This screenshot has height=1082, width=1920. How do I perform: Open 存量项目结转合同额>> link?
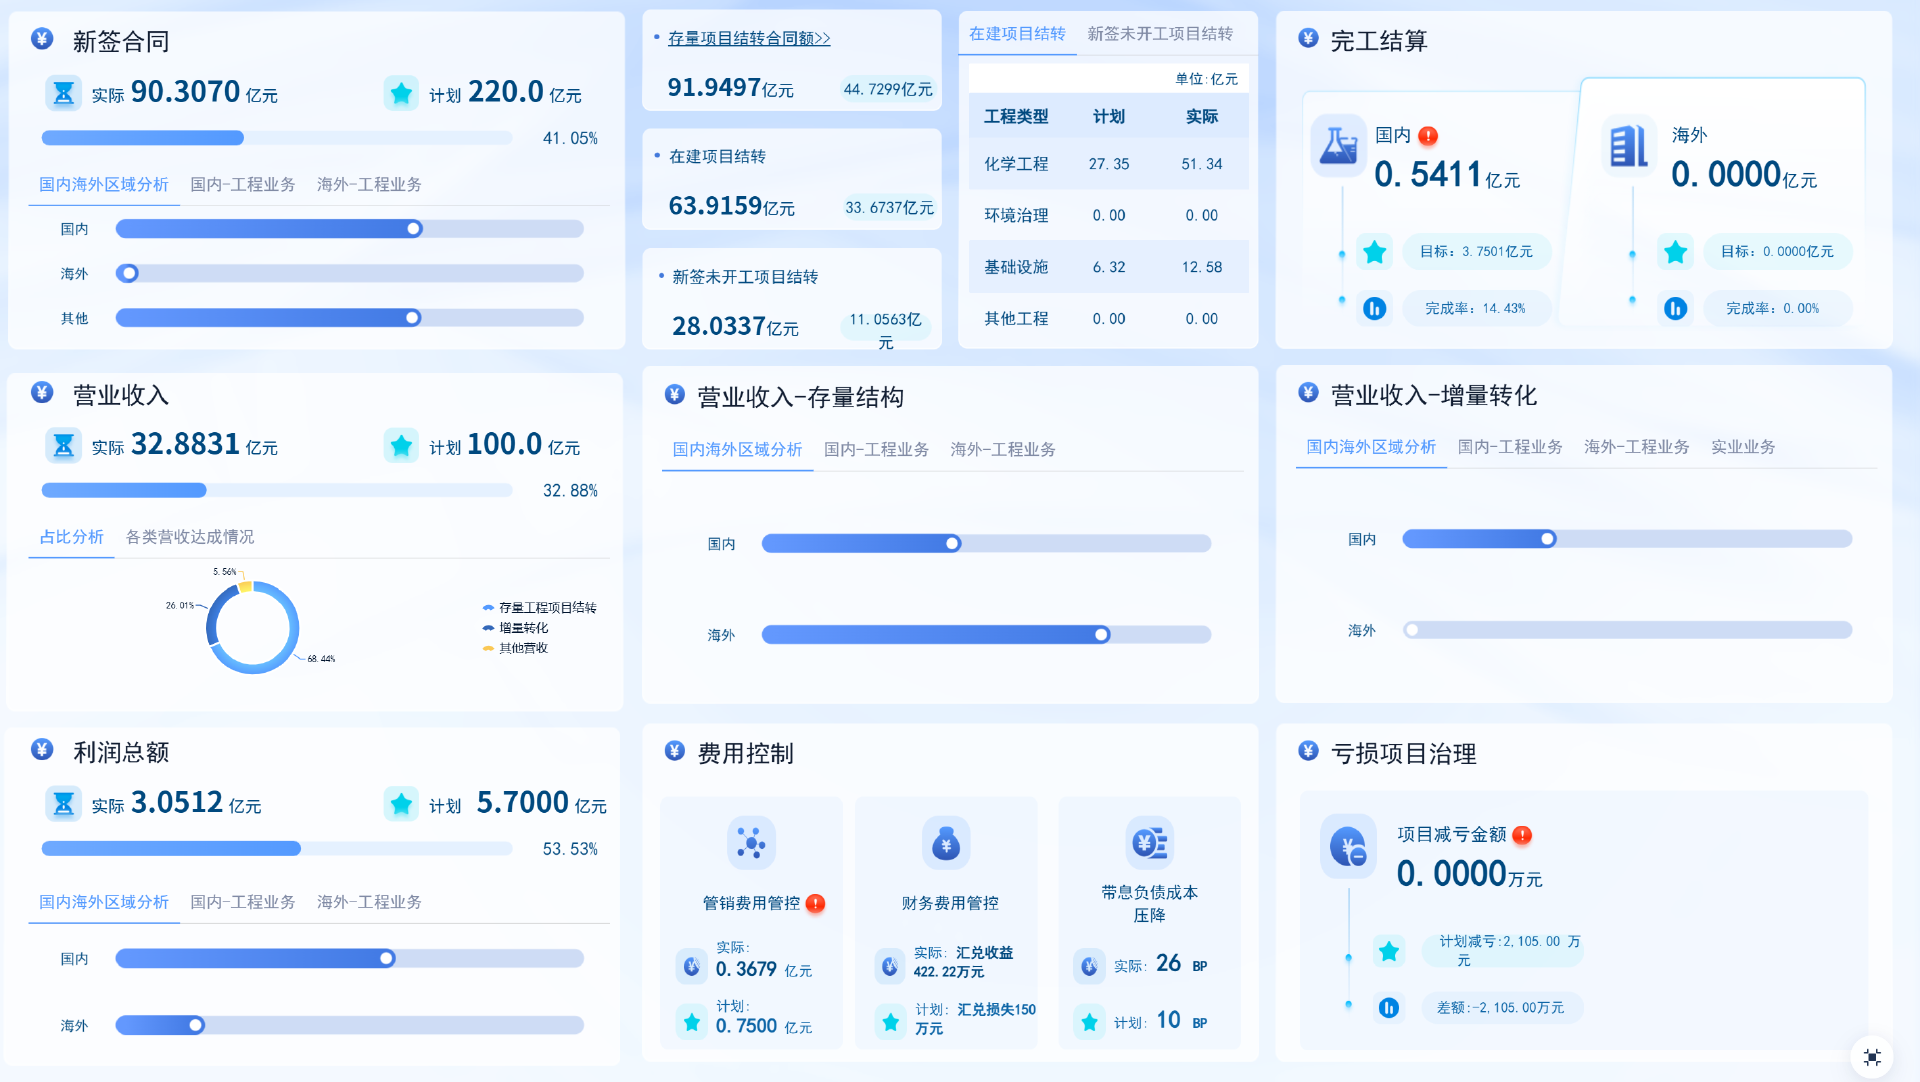tap(749, 38)
